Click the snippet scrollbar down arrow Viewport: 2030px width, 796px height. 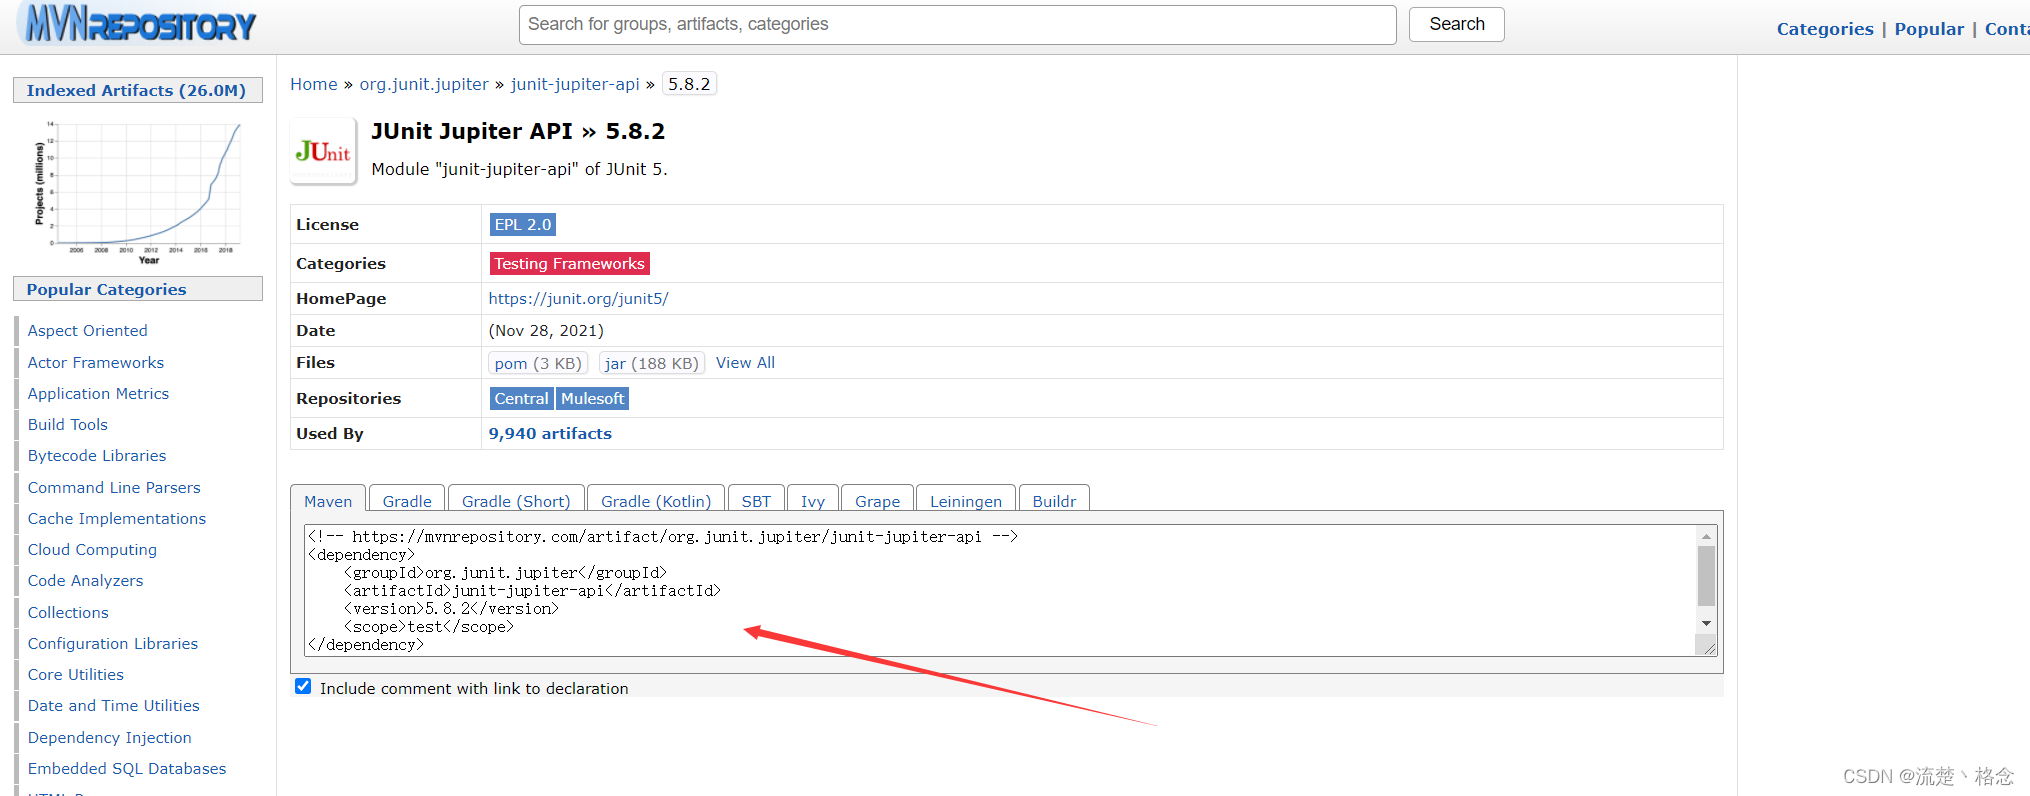[x=1706, y=623]
